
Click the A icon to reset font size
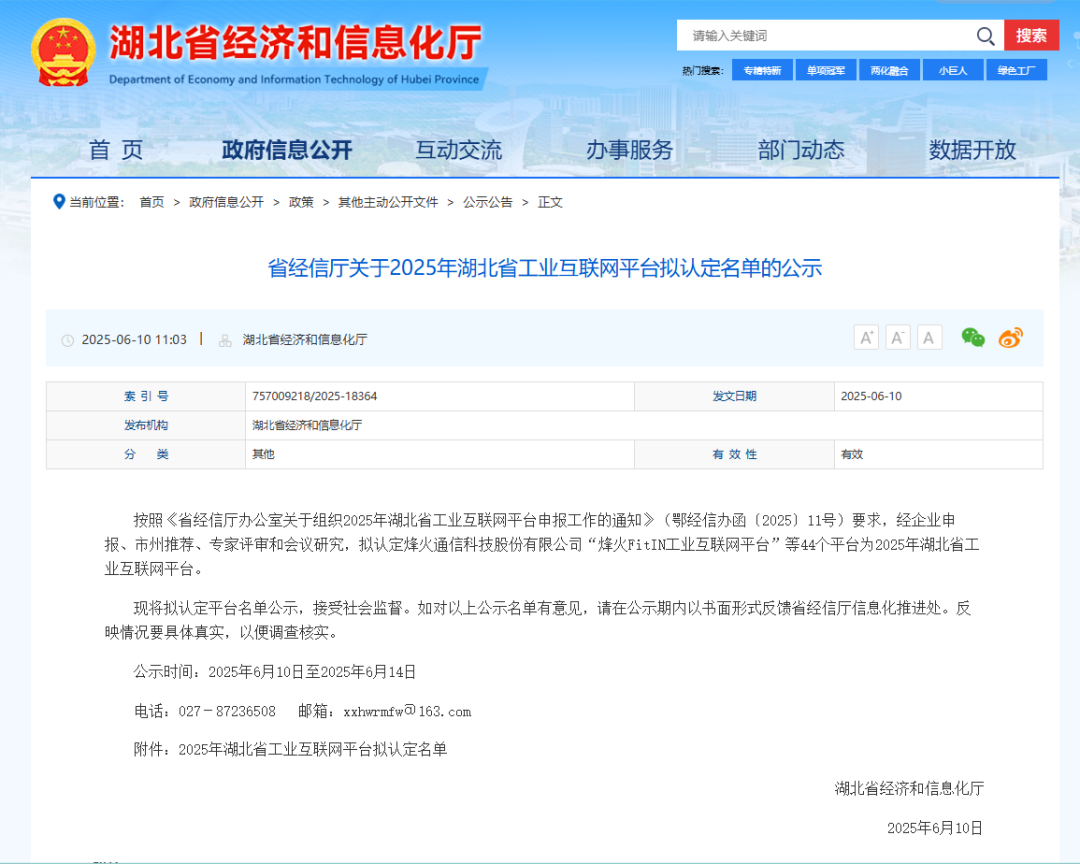pos(929,337)
